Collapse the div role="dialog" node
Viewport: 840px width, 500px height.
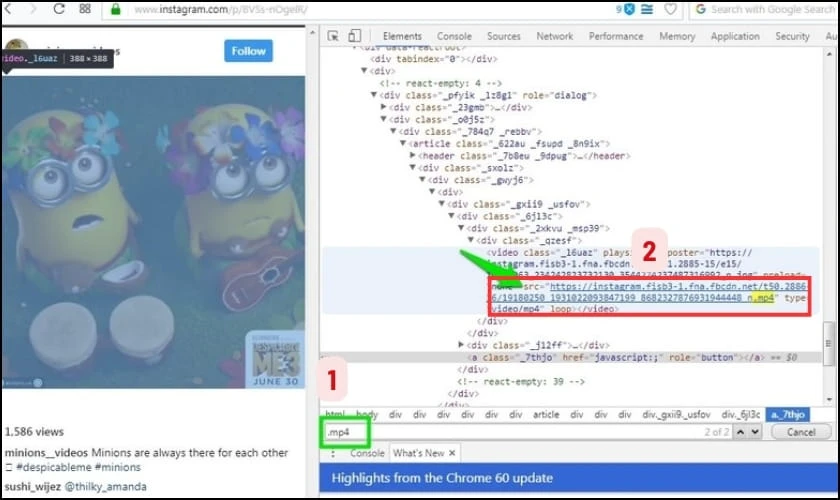pos(374,95)
